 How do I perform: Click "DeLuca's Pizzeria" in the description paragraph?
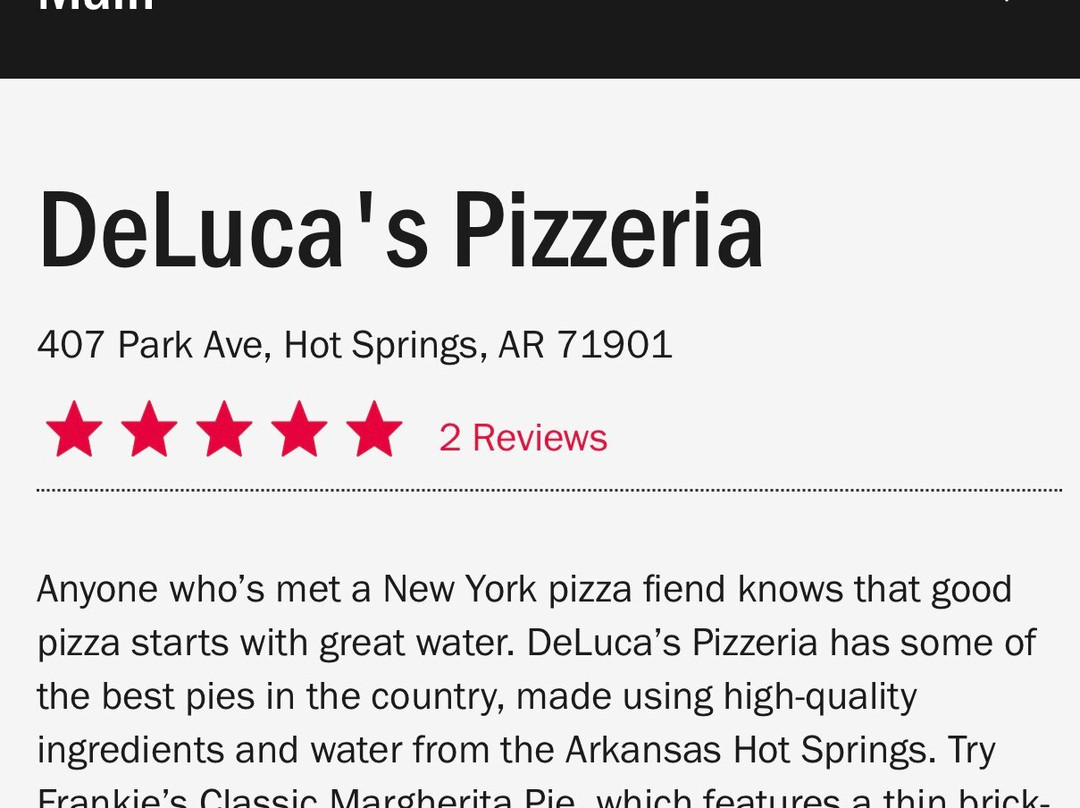pos(673,642)
